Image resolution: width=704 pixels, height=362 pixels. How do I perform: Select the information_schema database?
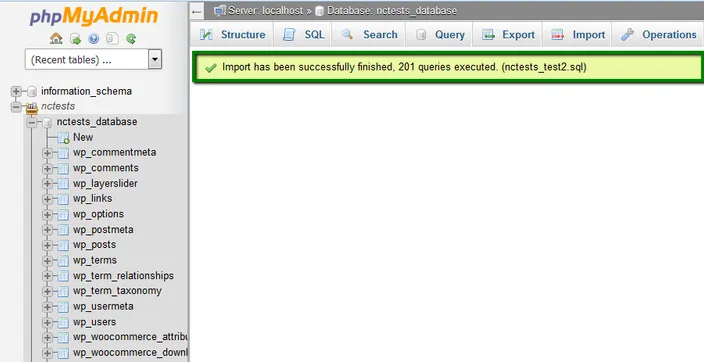(86, 91)
